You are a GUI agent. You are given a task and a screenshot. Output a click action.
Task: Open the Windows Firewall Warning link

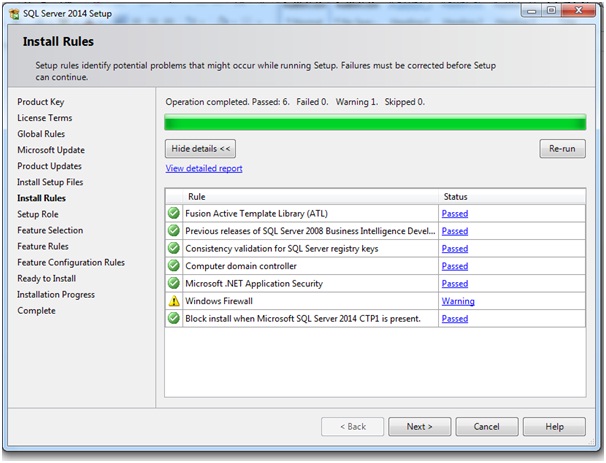click(458, 301)
